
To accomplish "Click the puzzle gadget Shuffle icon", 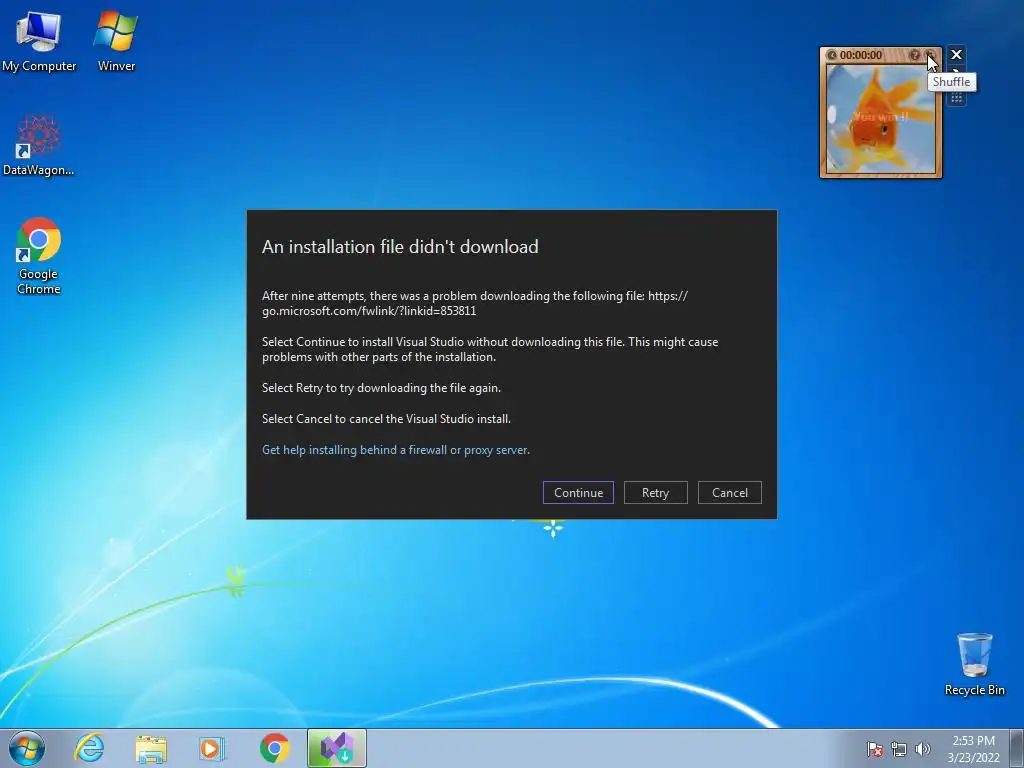I will coord(929,55).
